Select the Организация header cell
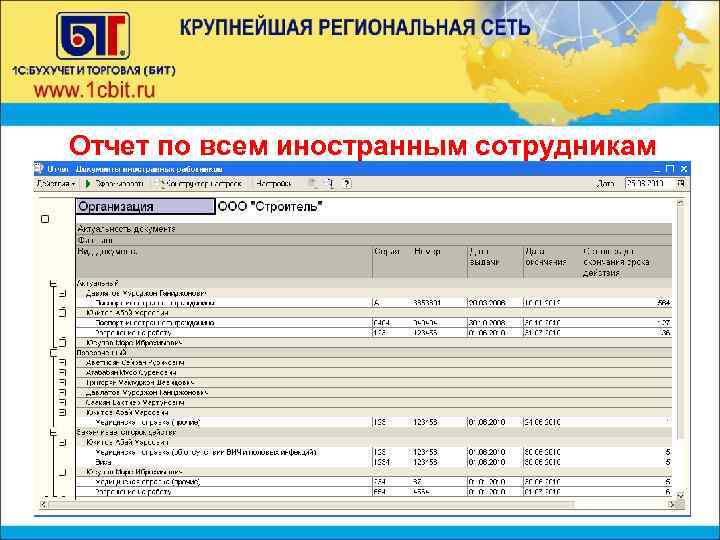 [145, 207]
